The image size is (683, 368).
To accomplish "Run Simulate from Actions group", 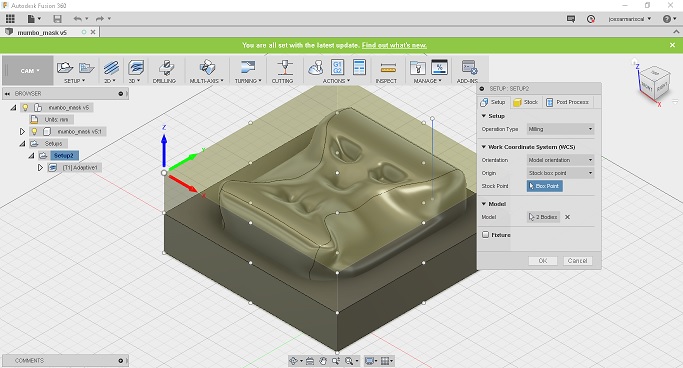I will point(315,68).
